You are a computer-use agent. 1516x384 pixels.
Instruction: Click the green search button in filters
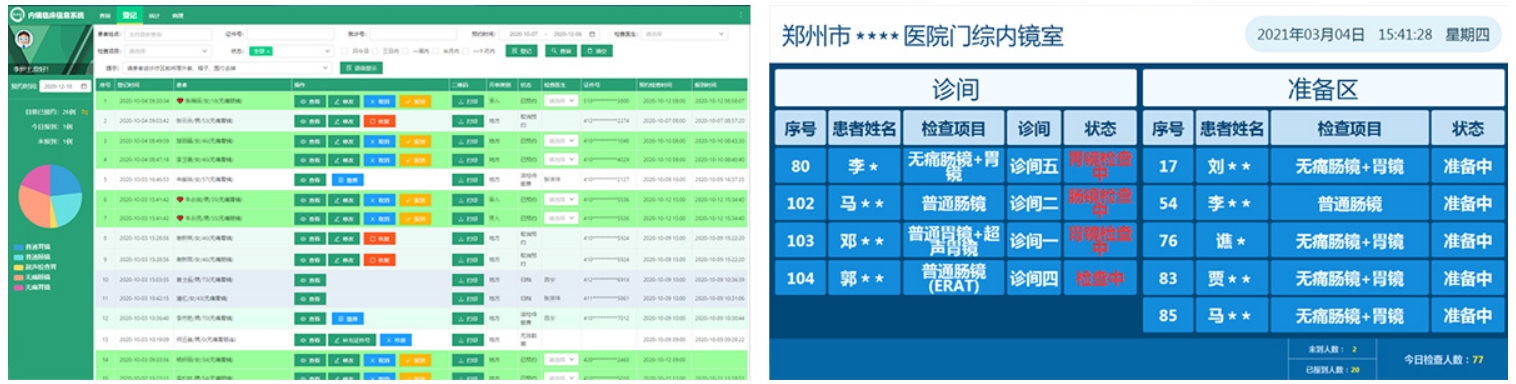pyautogui.click(x=561, y=51)
